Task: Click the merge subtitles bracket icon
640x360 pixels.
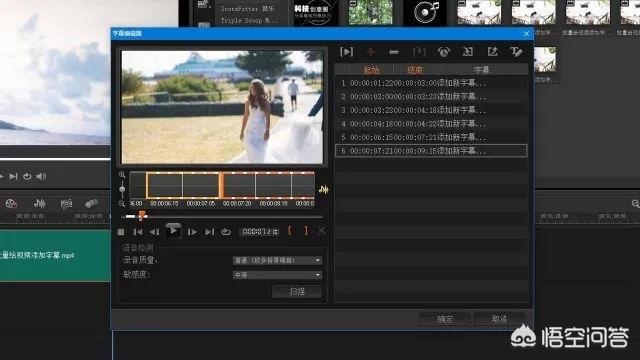Action: click(419, 52)
